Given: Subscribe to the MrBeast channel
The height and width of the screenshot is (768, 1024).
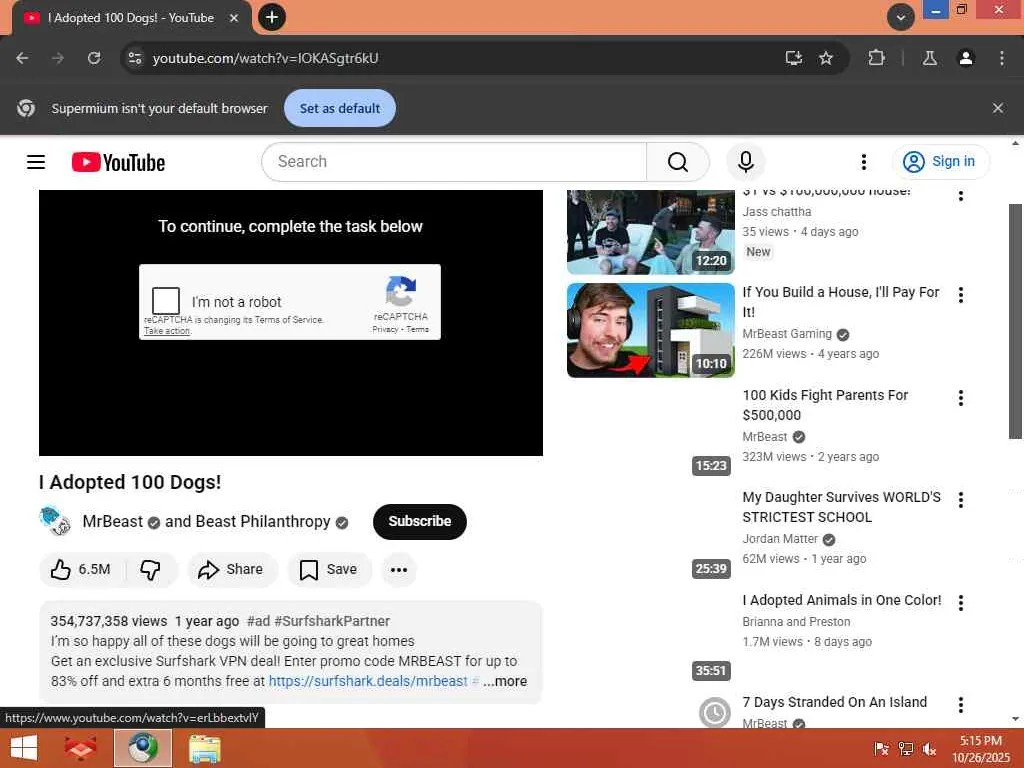Looking at the screenshot, I should click(x=419, y=521).
